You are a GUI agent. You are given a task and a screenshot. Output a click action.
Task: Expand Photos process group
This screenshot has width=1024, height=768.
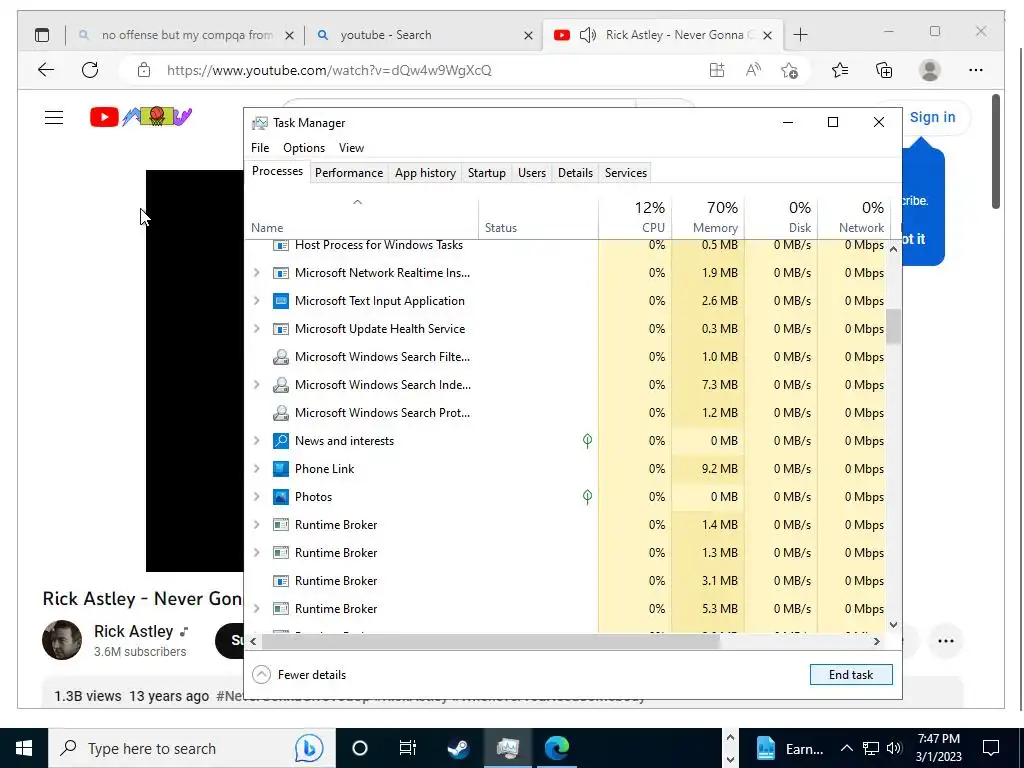(257, 497)
